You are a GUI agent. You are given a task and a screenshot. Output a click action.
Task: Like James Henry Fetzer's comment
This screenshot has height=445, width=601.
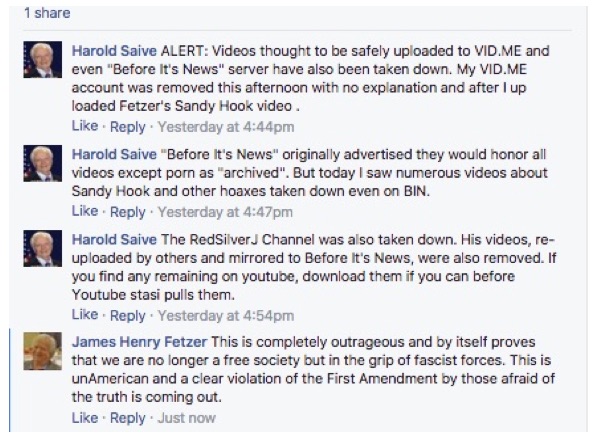[x=85, y=418]
